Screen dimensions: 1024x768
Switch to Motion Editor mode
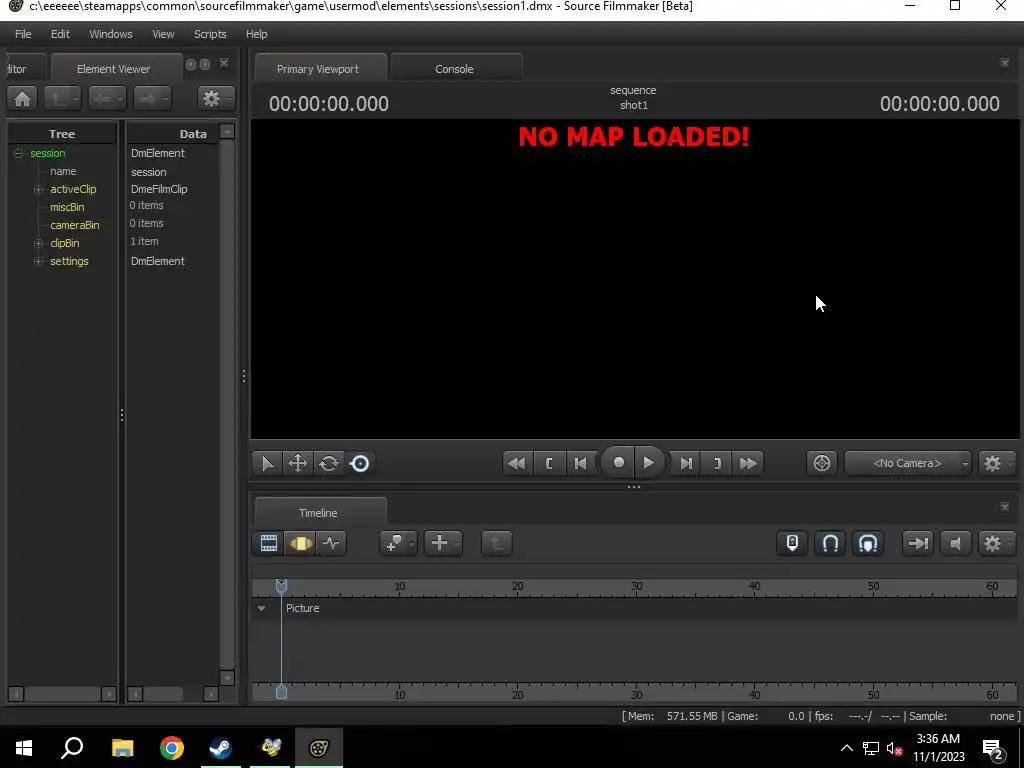coord(300,543)
